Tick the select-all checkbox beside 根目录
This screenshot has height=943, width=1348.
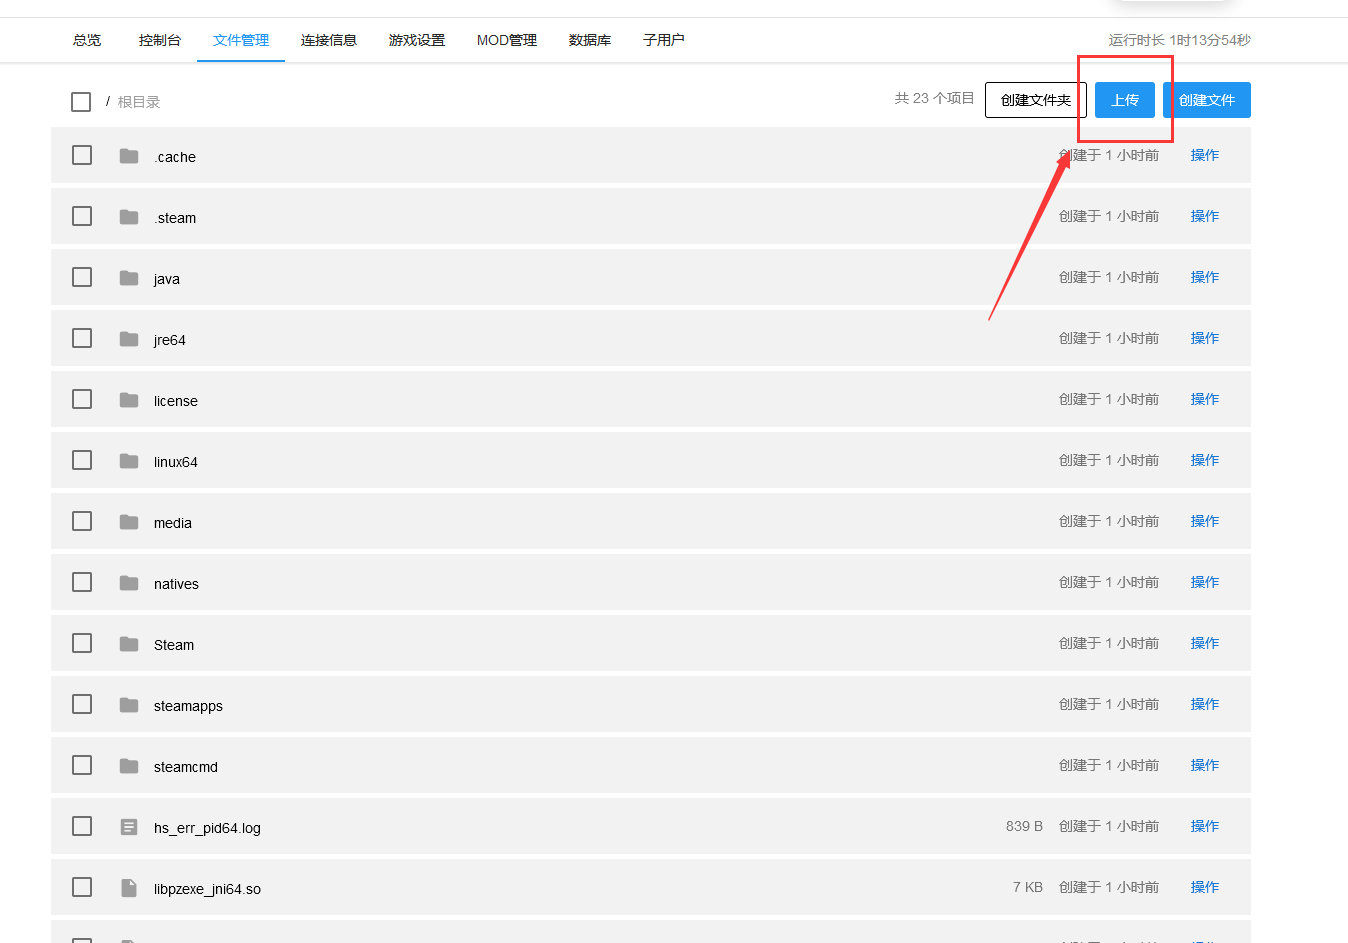pos(81,102)
